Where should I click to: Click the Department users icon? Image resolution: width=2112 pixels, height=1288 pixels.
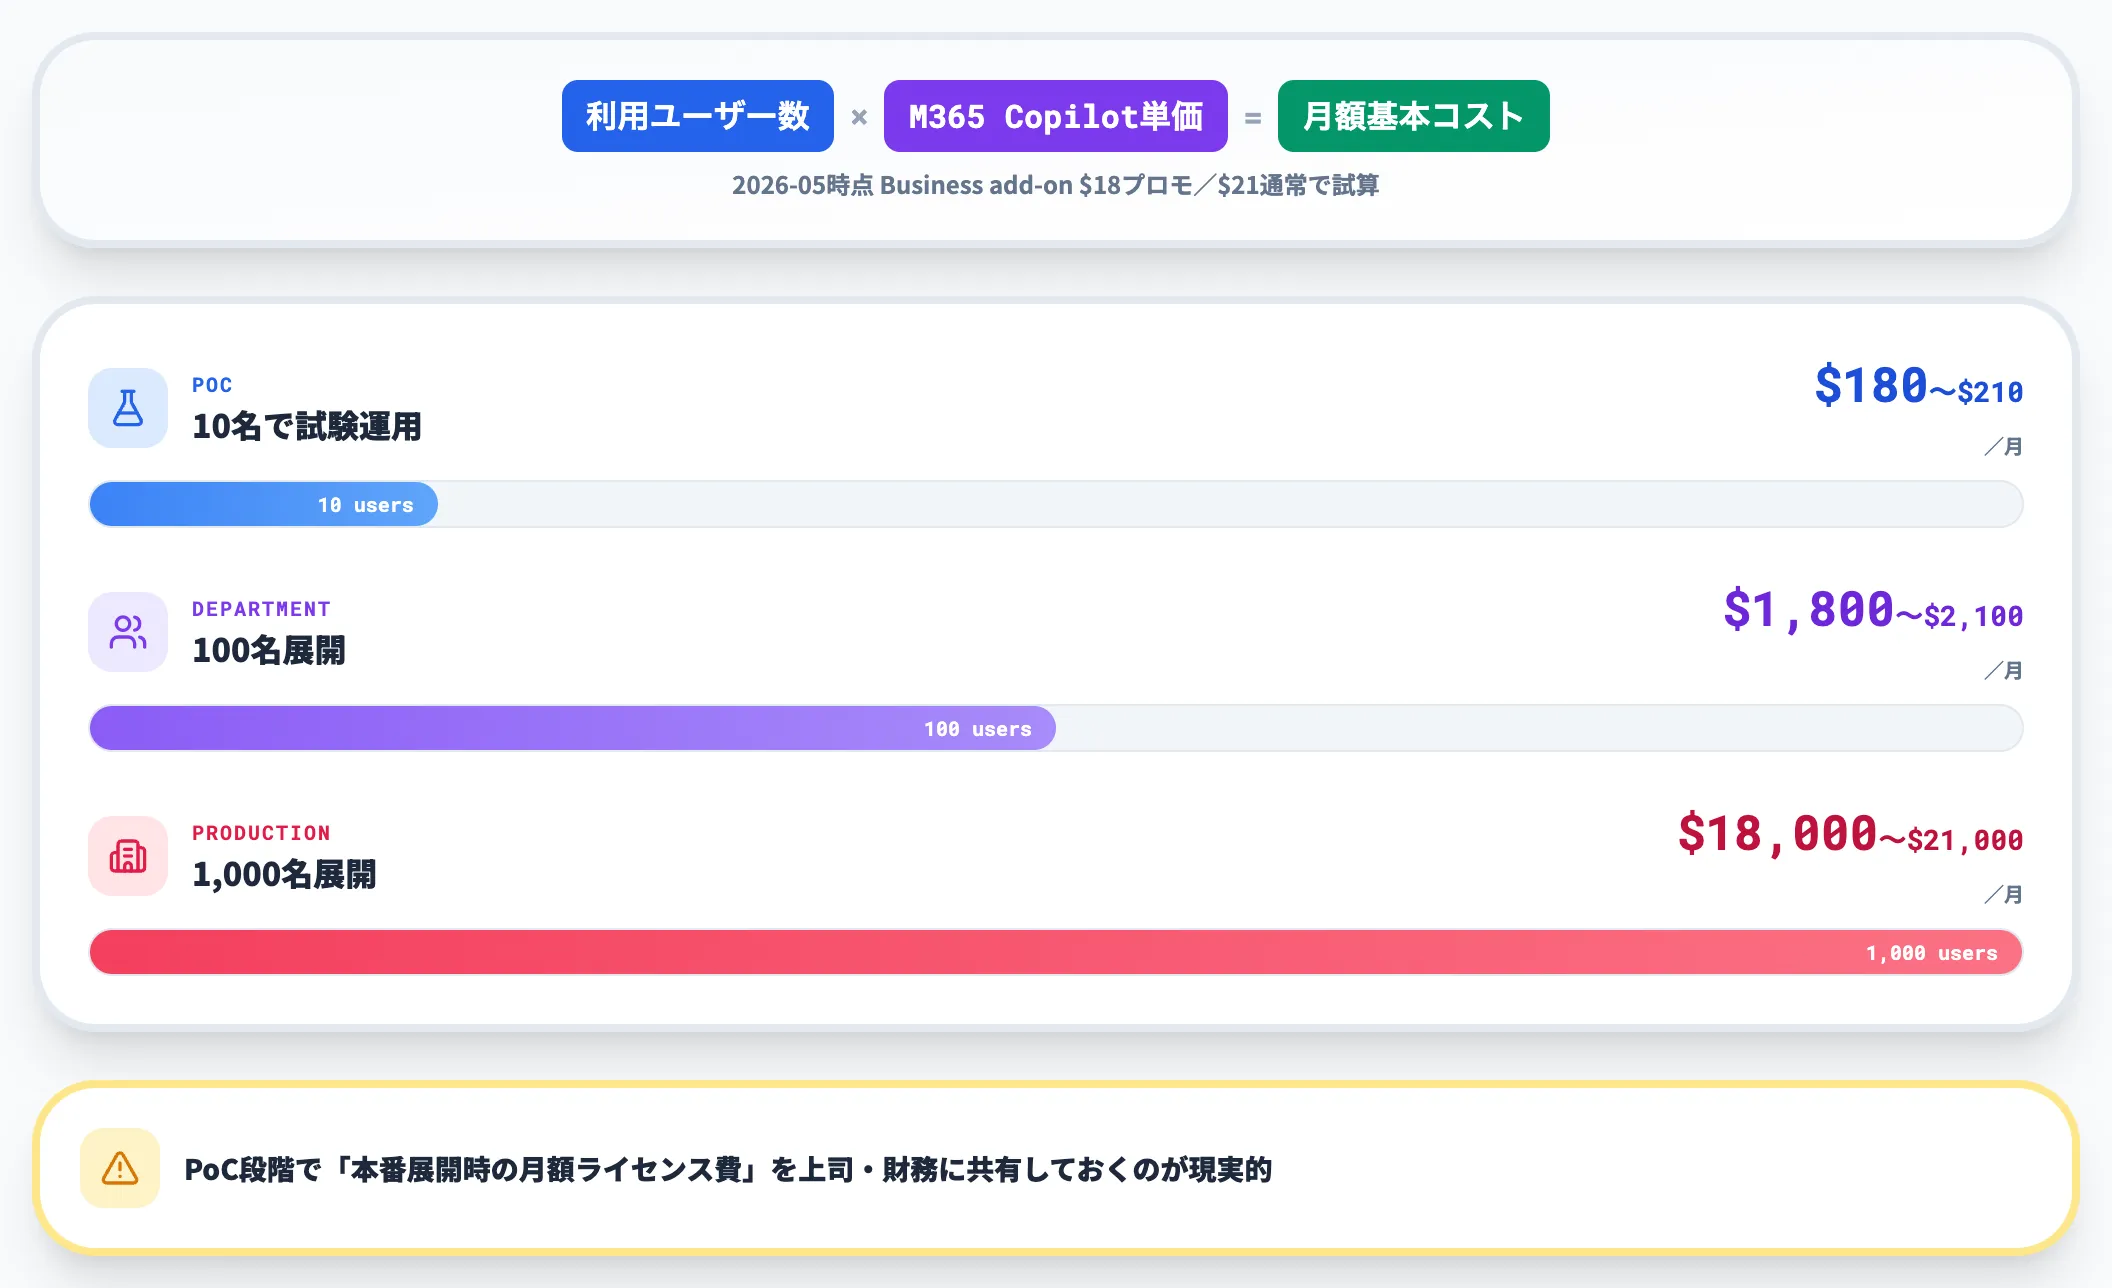point(128,632)
